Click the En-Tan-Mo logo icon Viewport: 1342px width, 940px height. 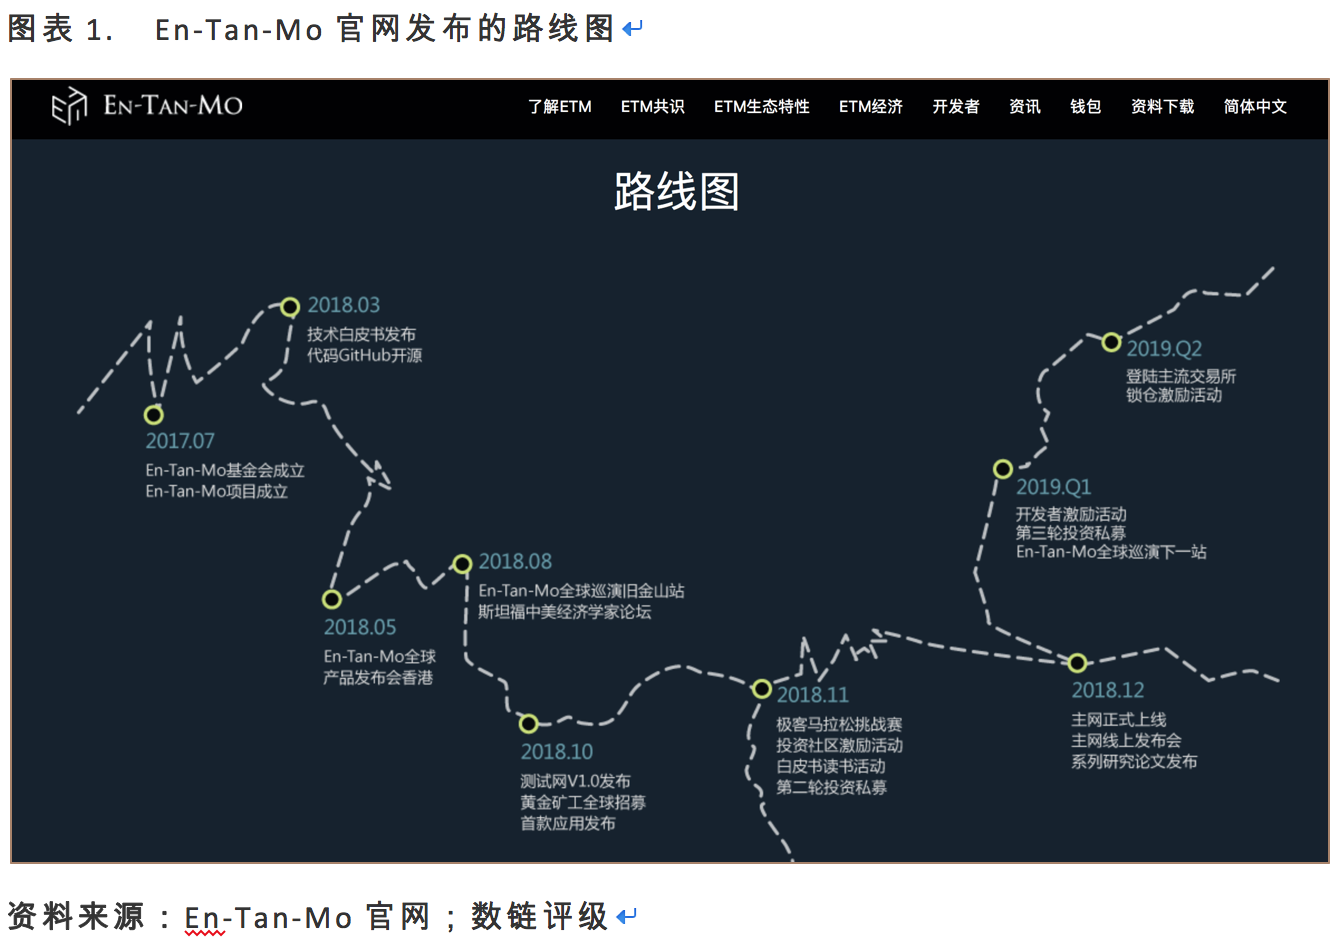tap(69, 106)
